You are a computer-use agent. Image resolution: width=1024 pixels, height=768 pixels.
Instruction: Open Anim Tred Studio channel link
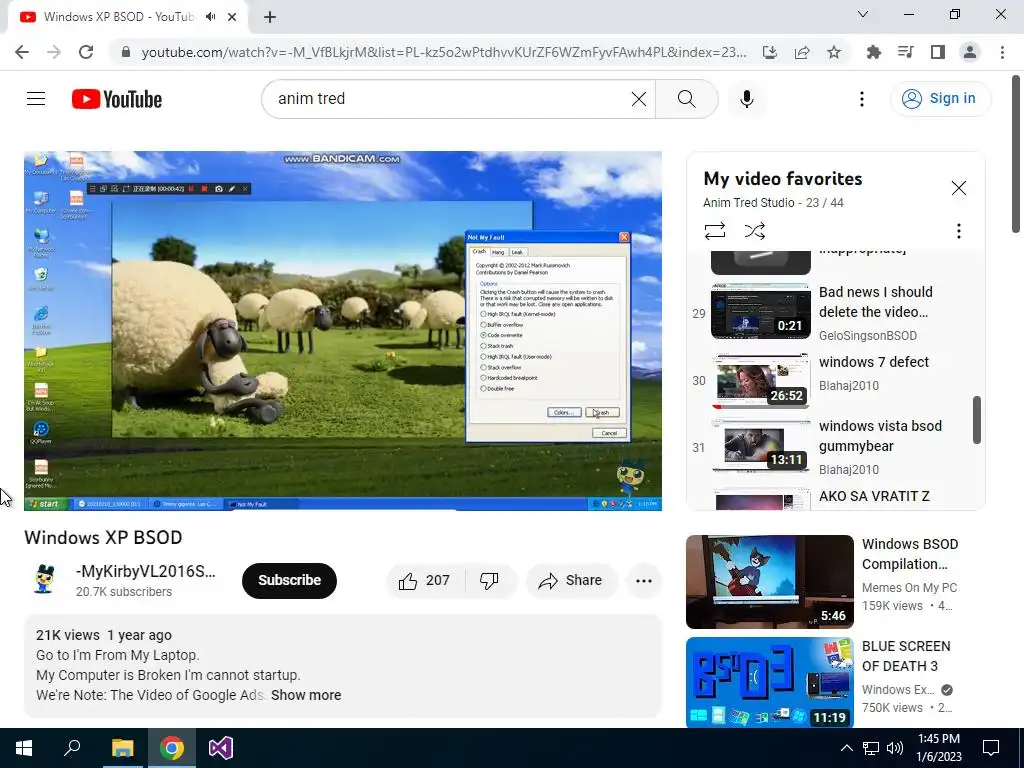[x=748, y=202]
